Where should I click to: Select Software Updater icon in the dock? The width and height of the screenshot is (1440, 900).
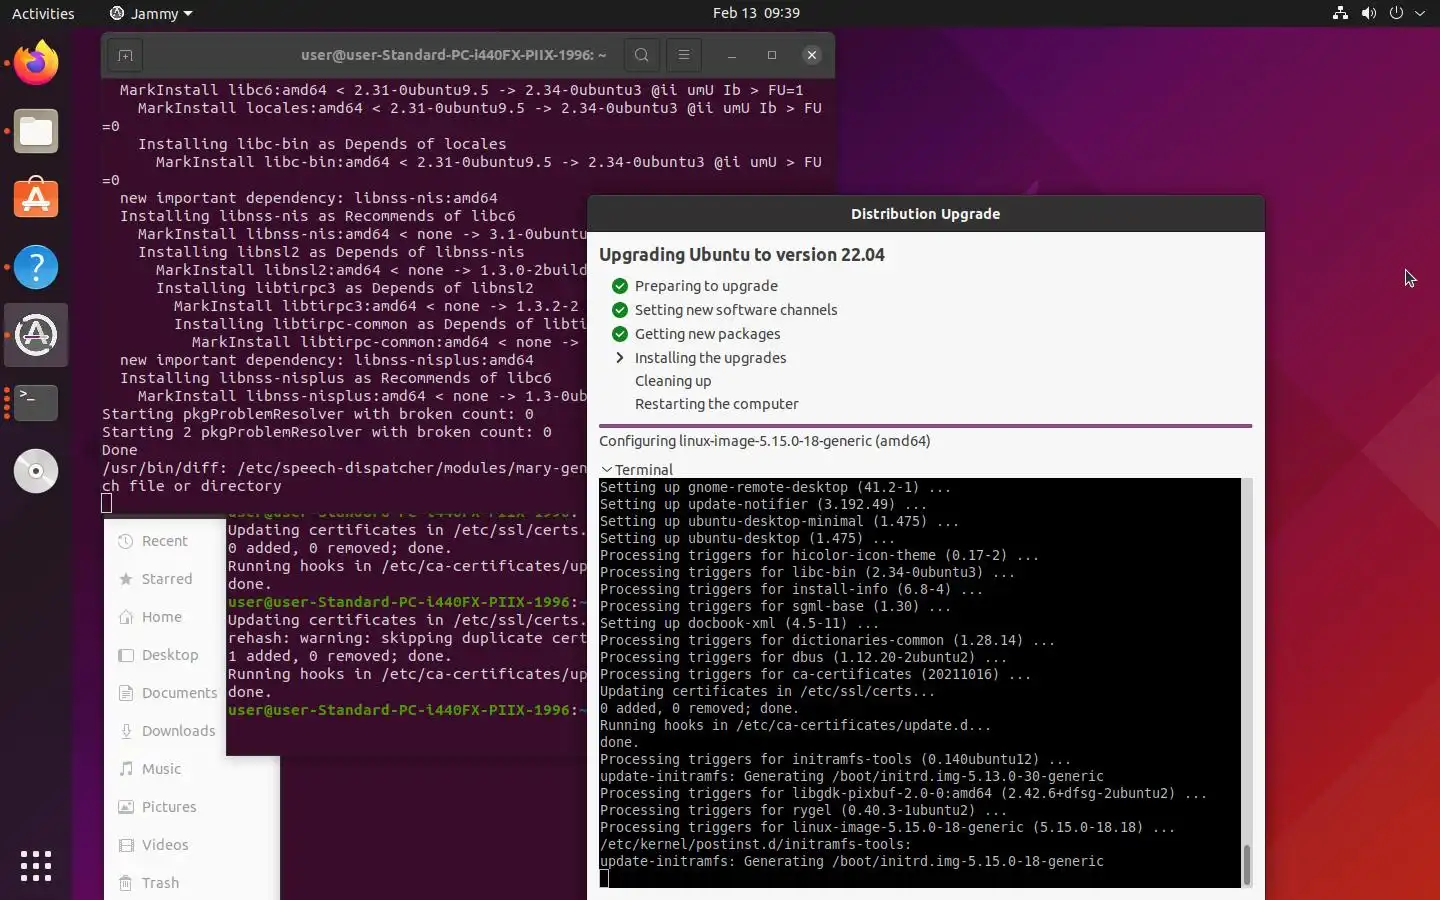pyautogui.click(x=36, y=335)
